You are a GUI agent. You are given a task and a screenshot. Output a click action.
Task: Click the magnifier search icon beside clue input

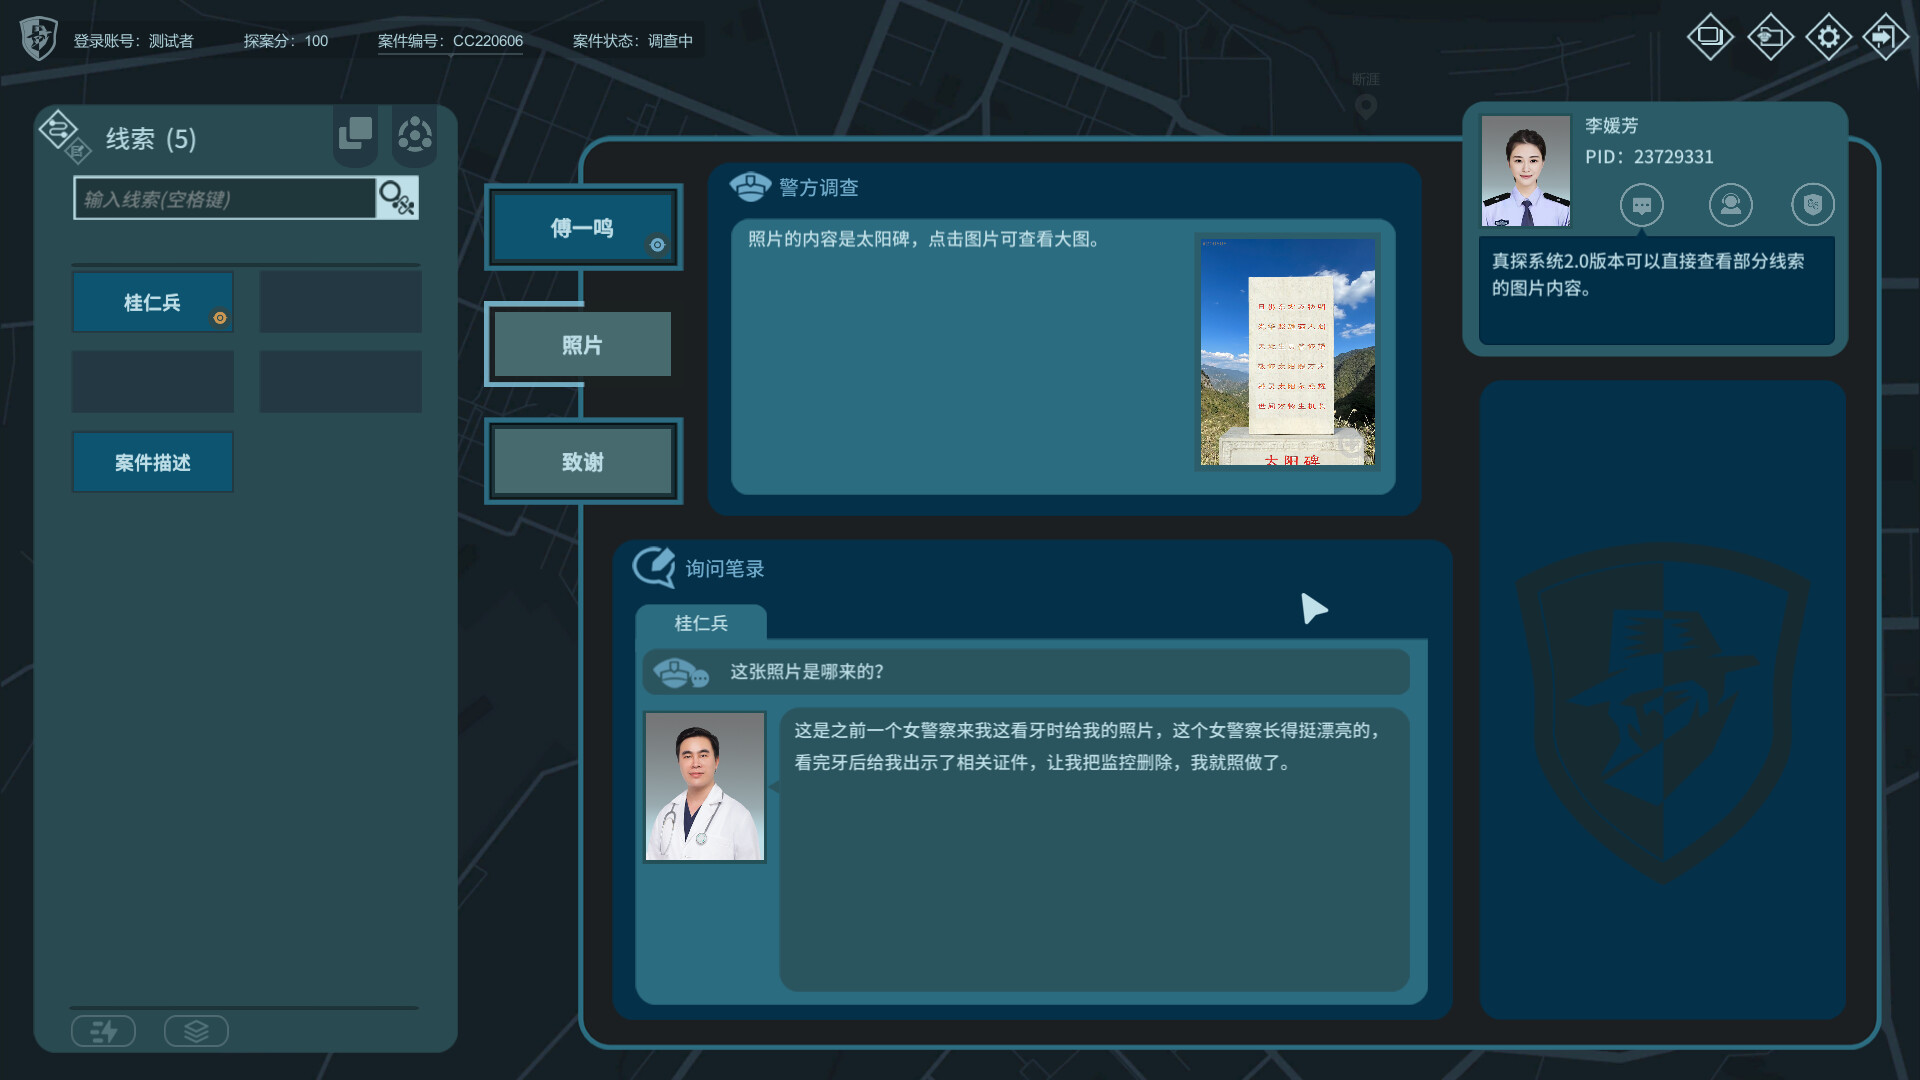coord(396,197)
